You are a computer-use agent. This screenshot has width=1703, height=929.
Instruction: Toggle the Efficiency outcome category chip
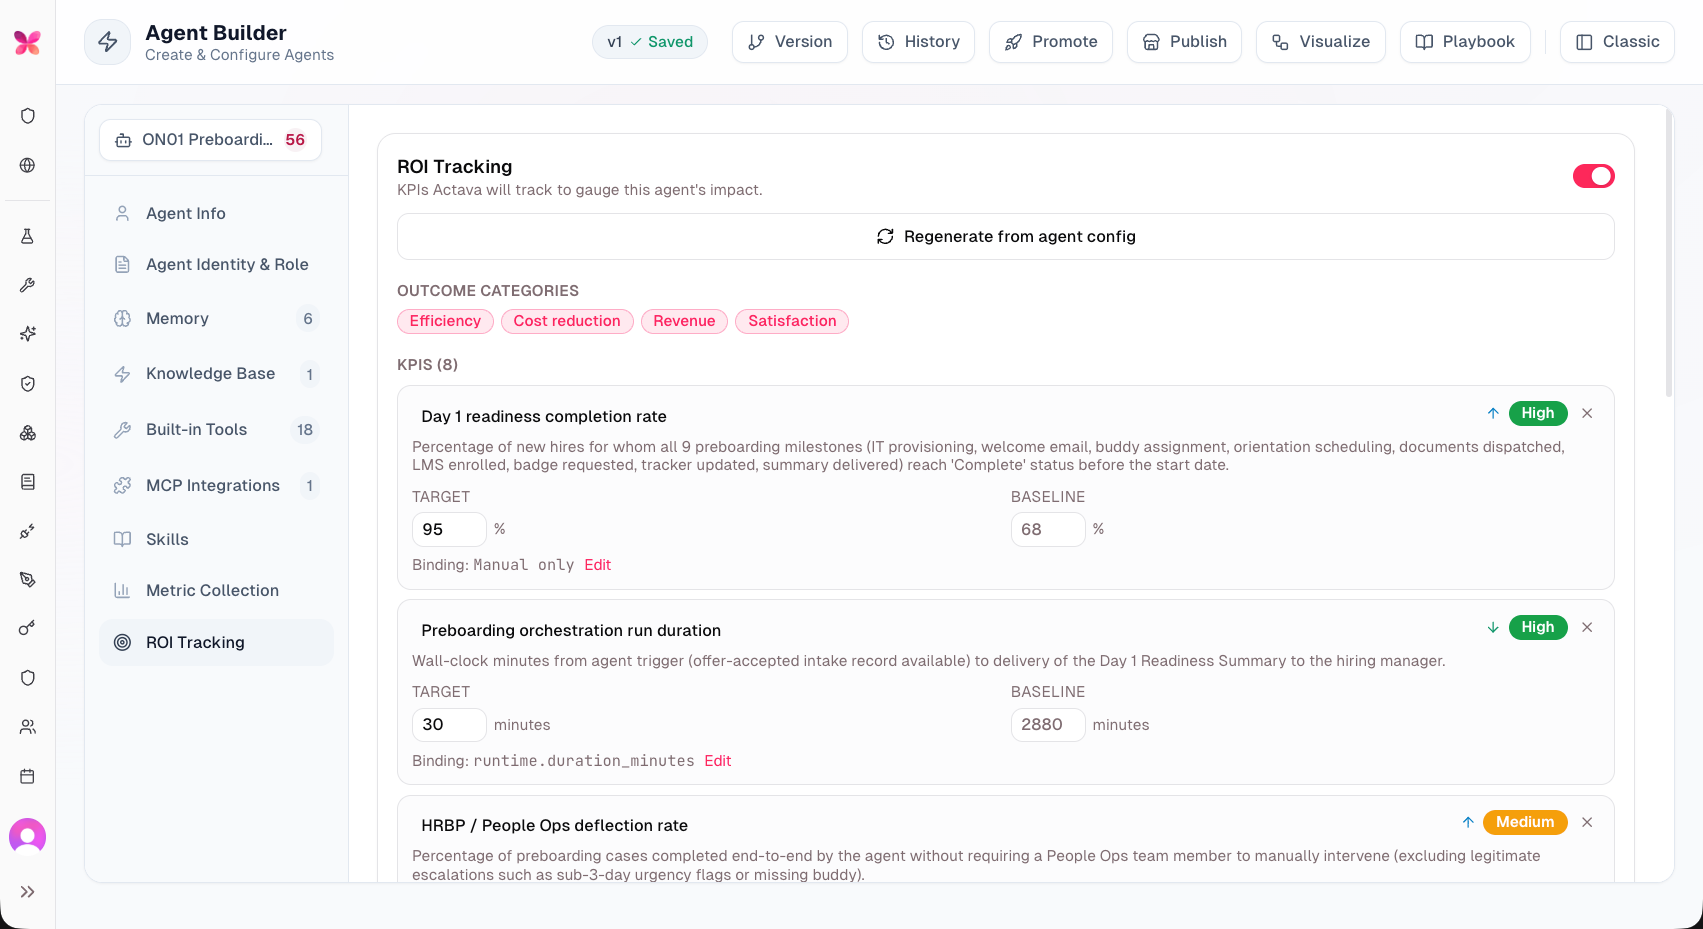tap(445, 321)
